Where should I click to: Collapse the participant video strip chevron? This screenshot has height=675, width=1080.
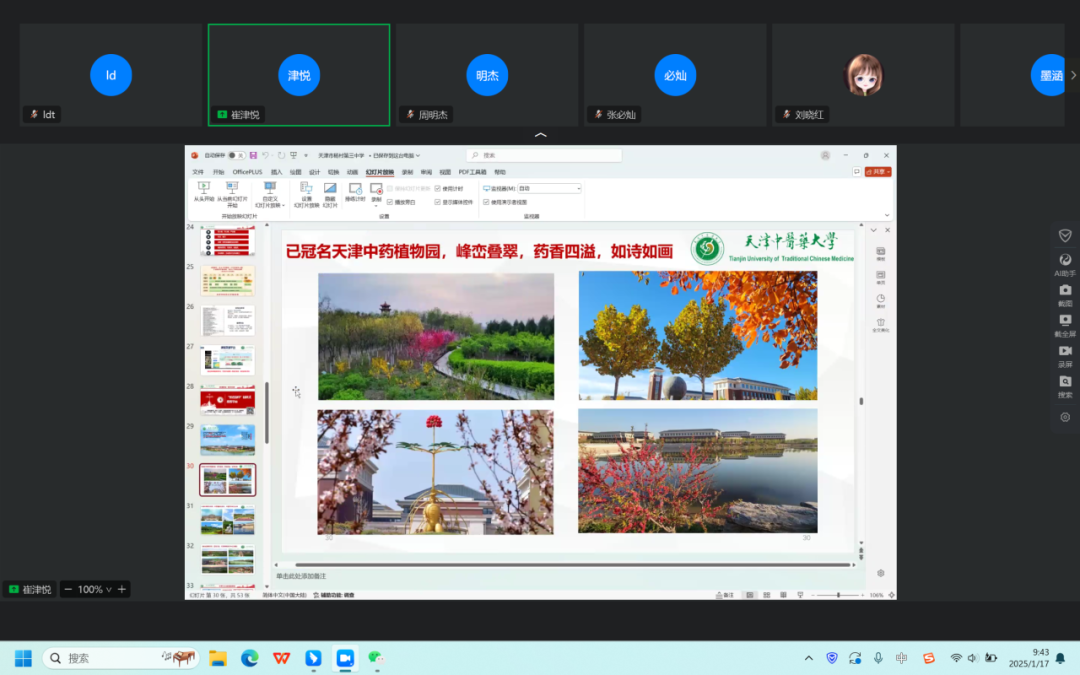coord(540,135)
